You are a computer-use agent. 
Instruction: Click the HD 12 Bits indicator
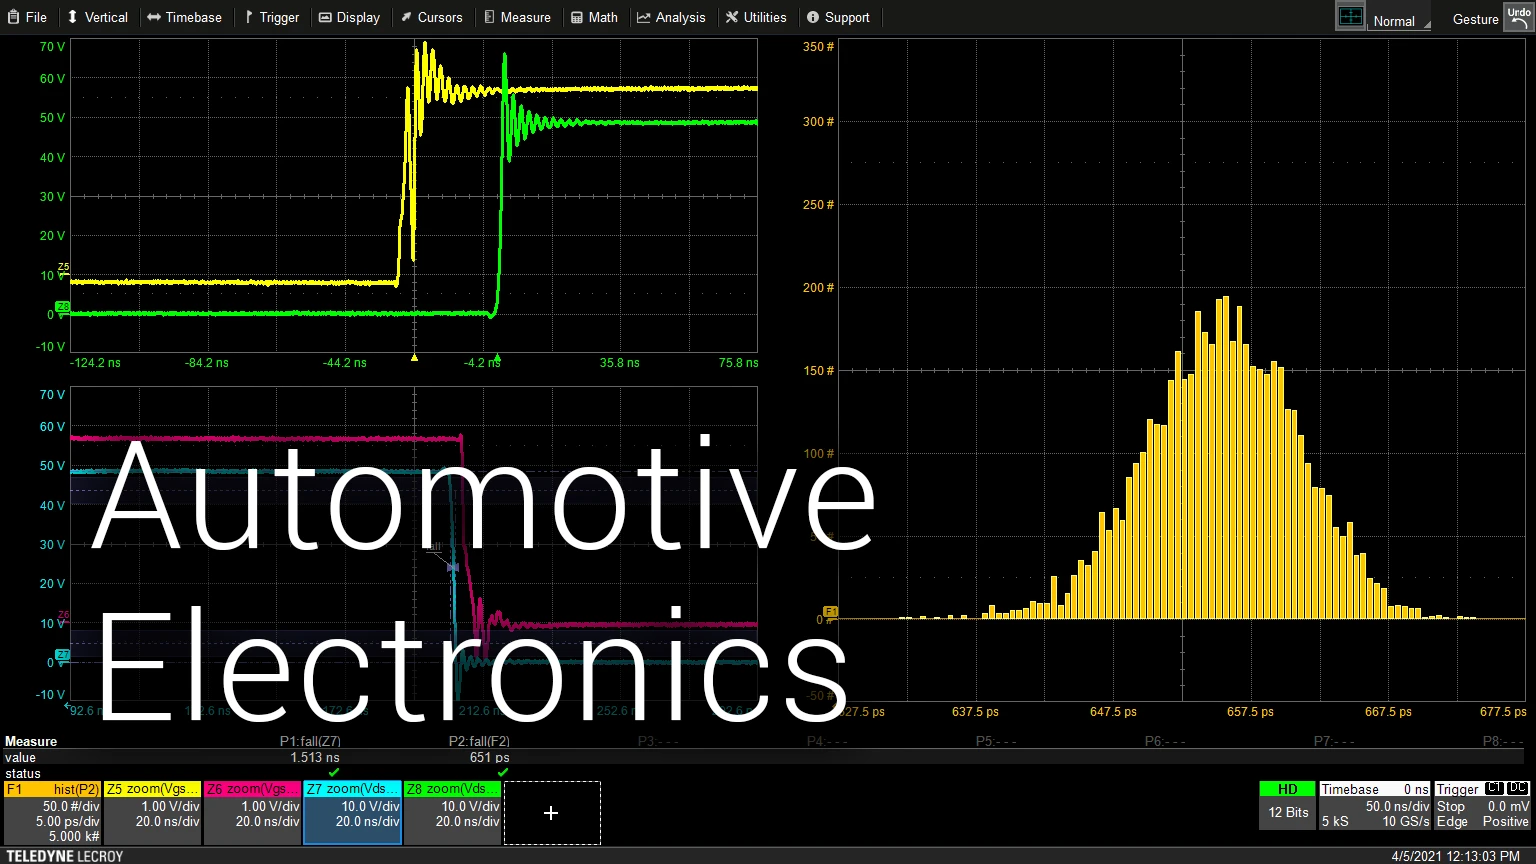point(1287,805)
